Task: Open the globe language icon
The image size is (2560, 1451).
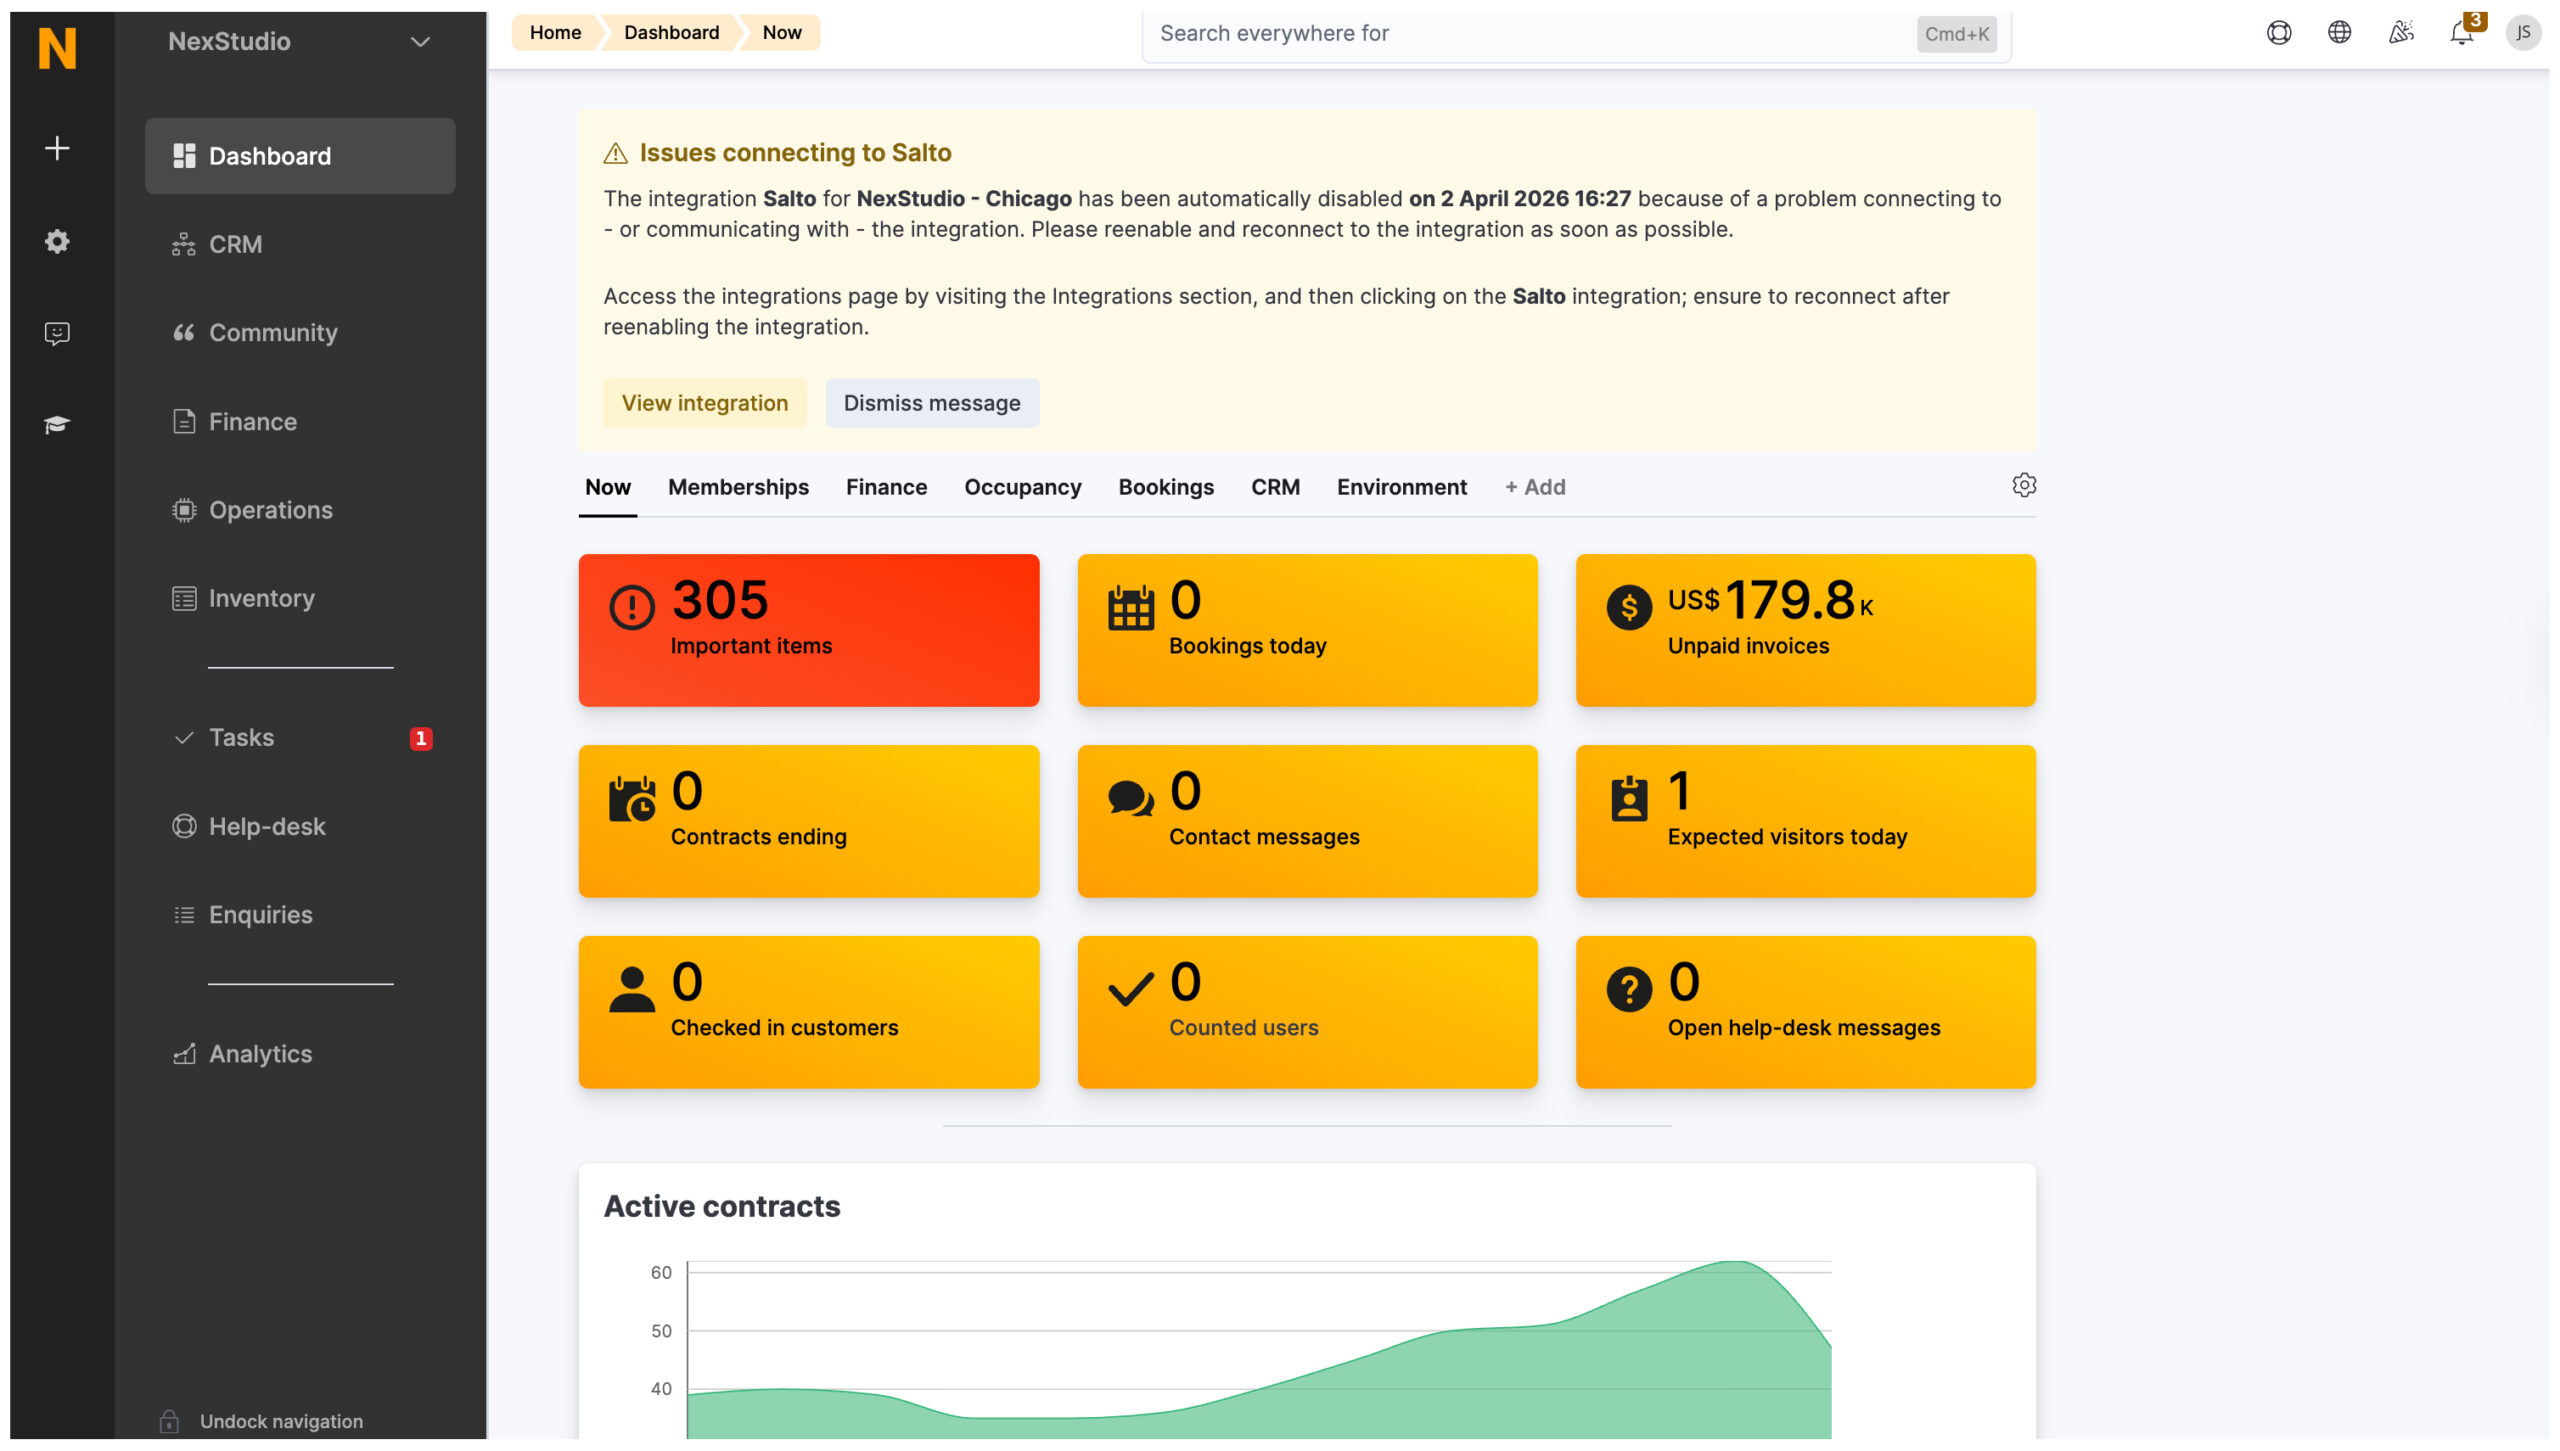Action: [x=2339, y=32]
